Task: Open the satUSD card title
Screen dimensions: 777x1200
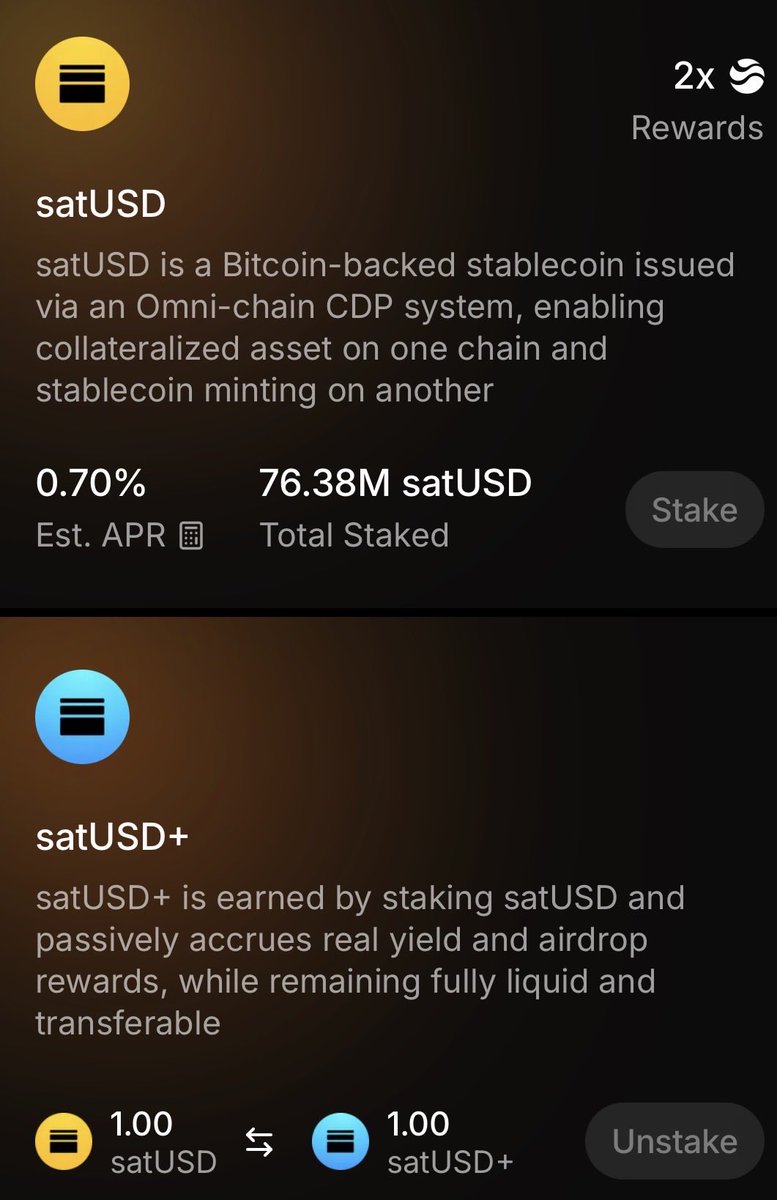Action: click(x=101, y=204)
